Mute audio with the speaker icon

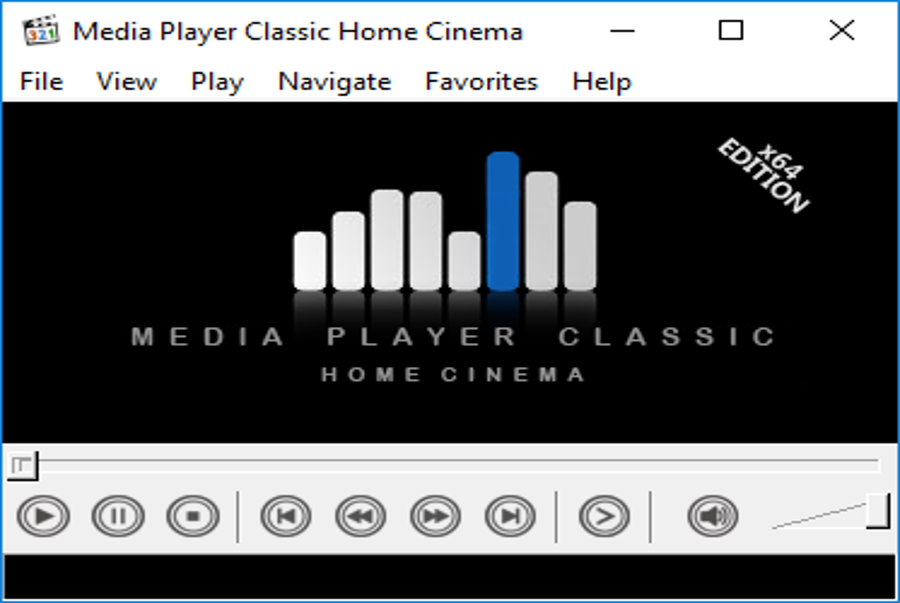(712, 516)
